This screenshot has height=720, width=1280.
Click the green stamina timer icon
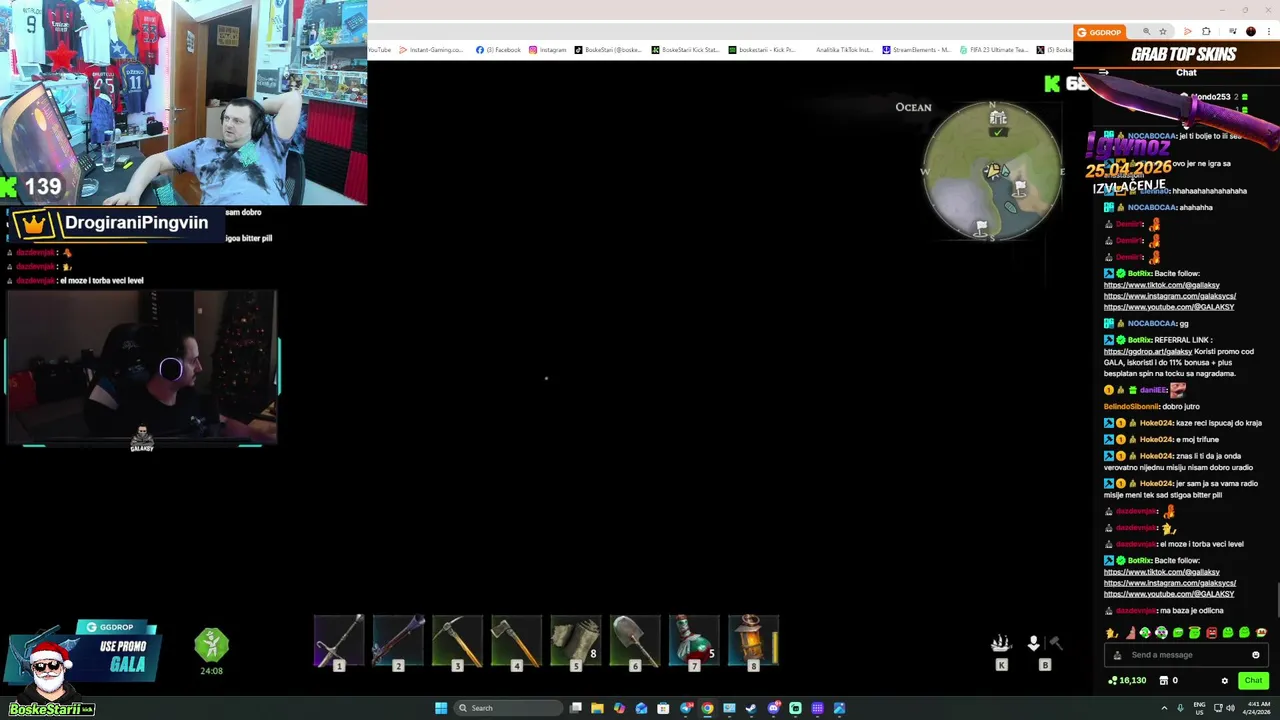(211, 646)
